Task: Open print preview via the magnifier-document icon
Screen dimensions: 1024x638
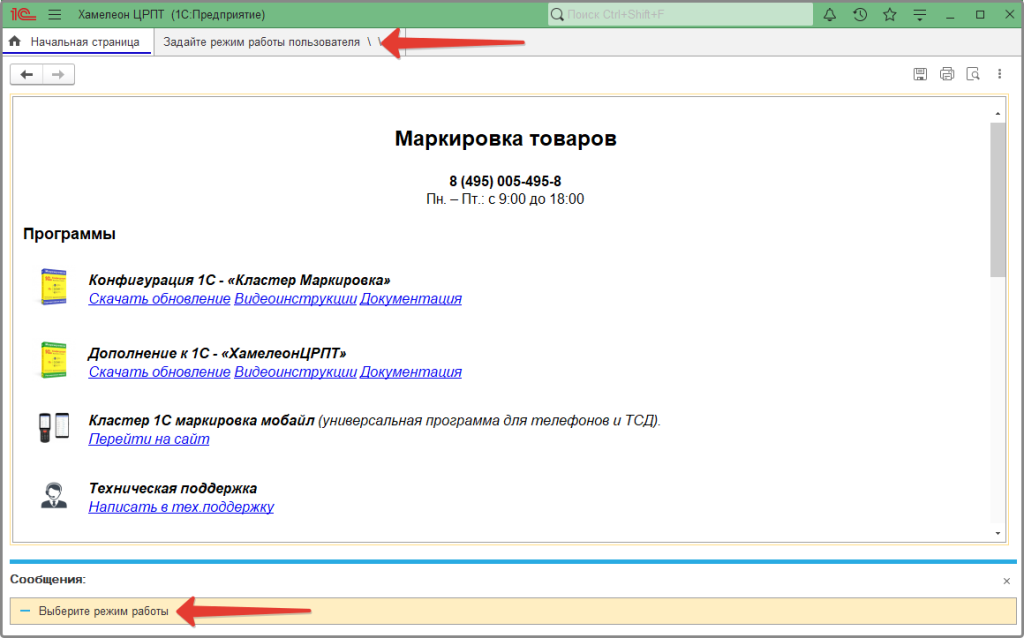Action: click(x=973, y=73)
